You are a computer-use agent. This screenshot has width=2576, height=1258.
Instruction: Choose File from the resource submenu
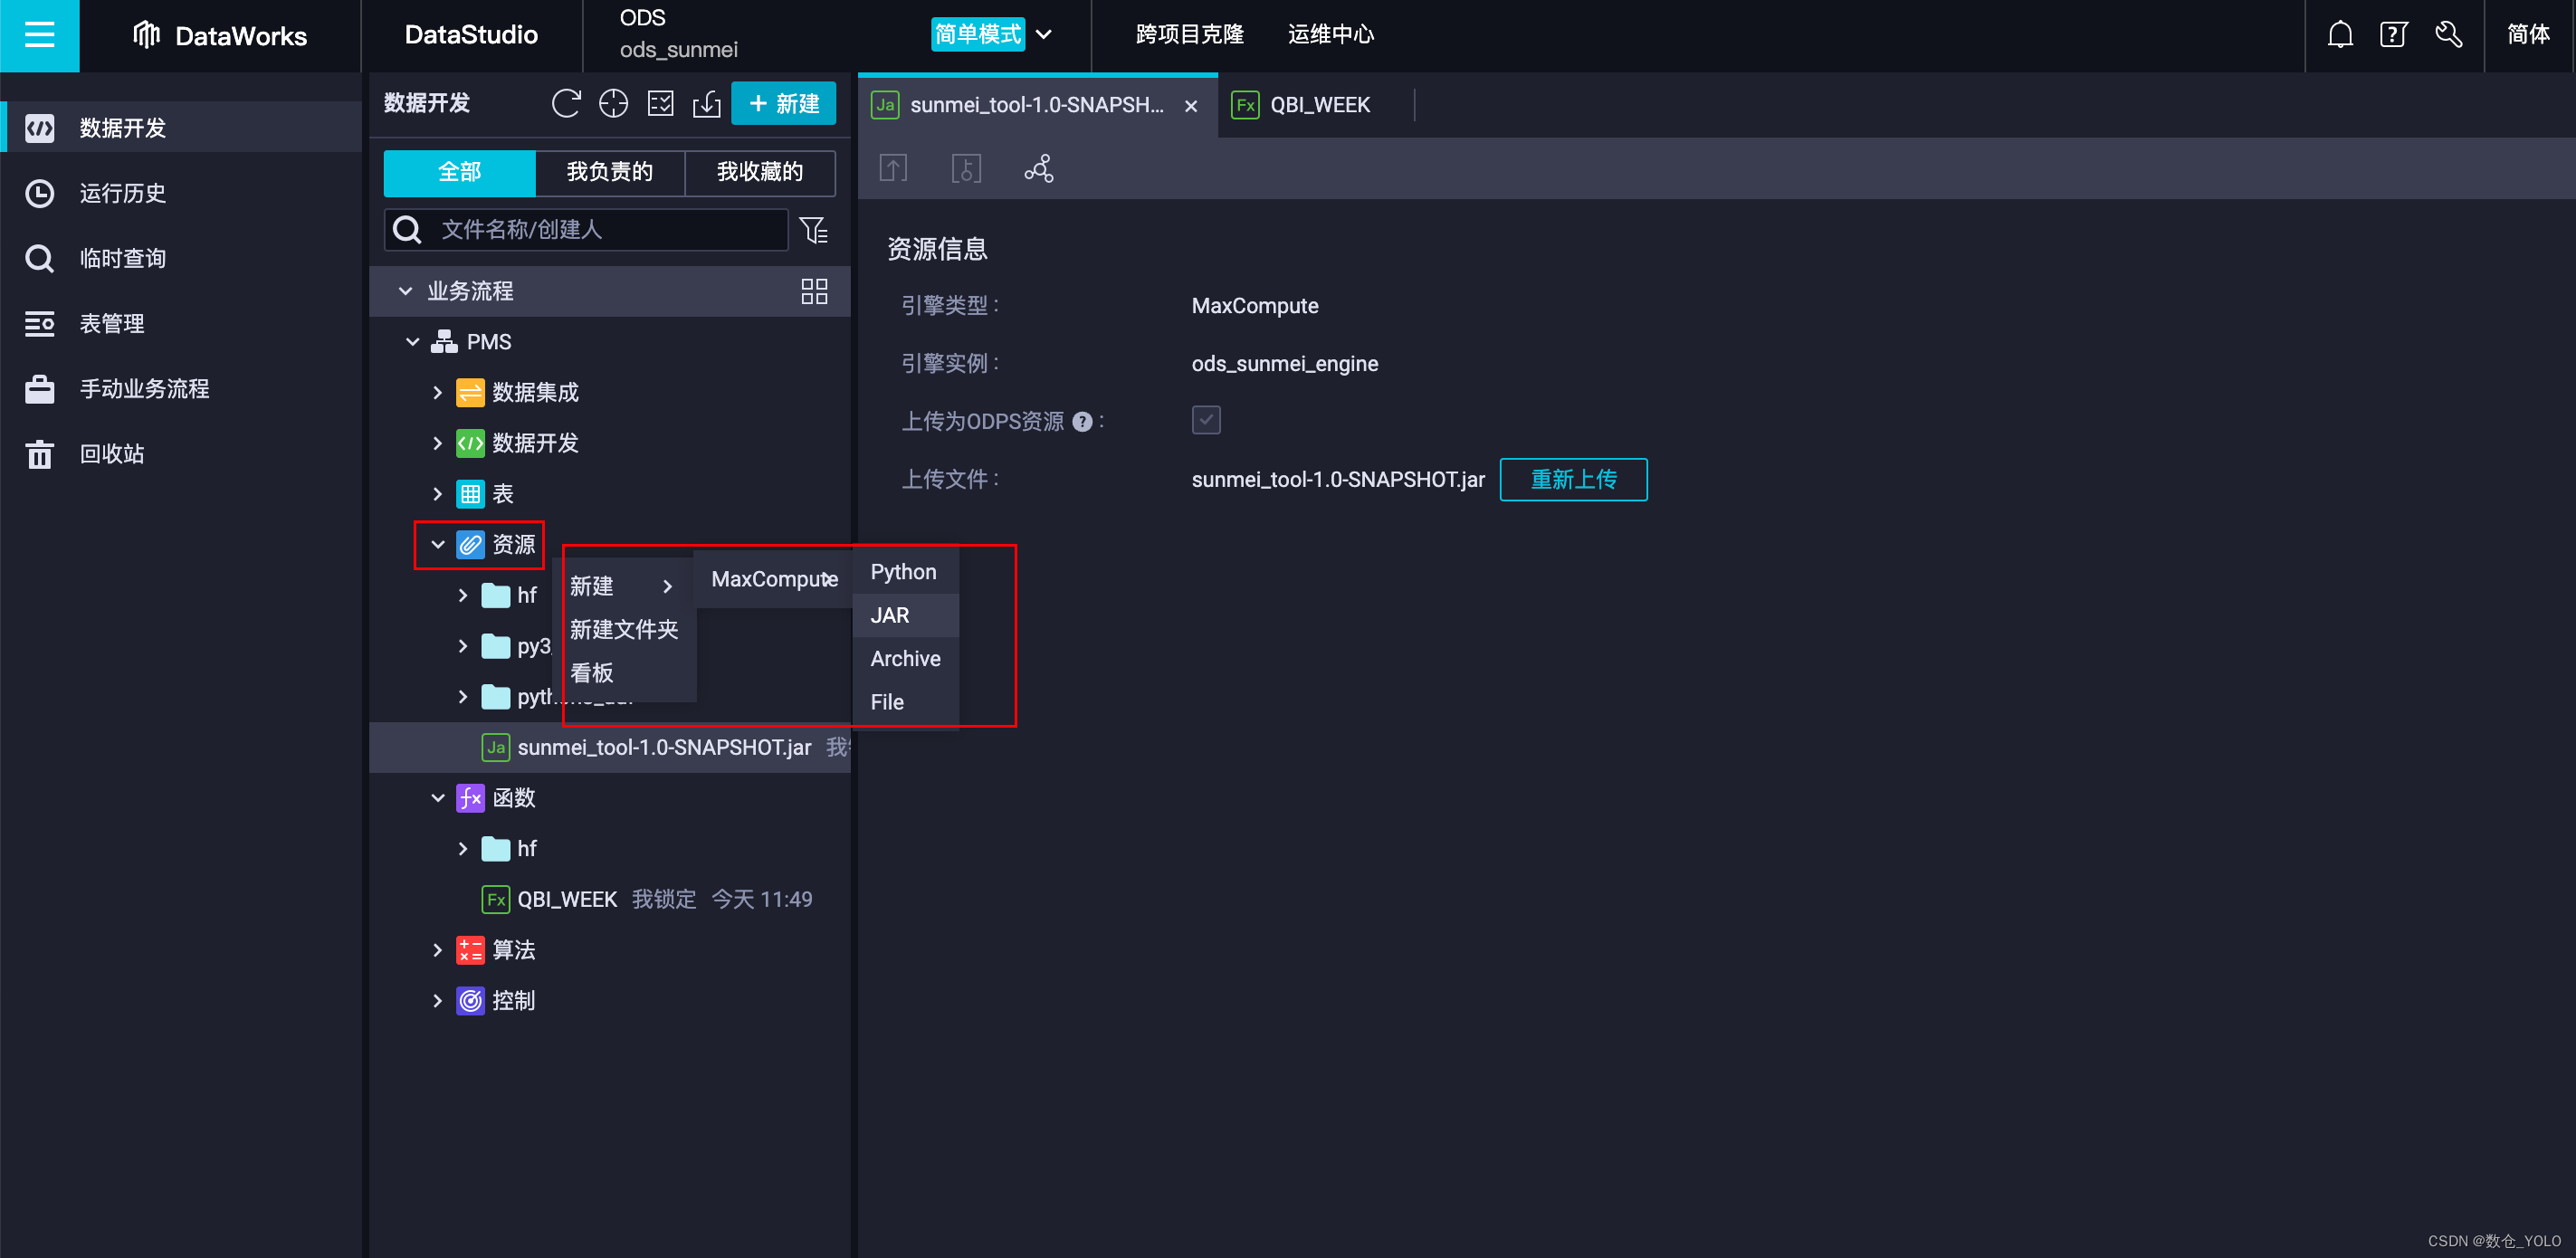(x=905, y=702)
